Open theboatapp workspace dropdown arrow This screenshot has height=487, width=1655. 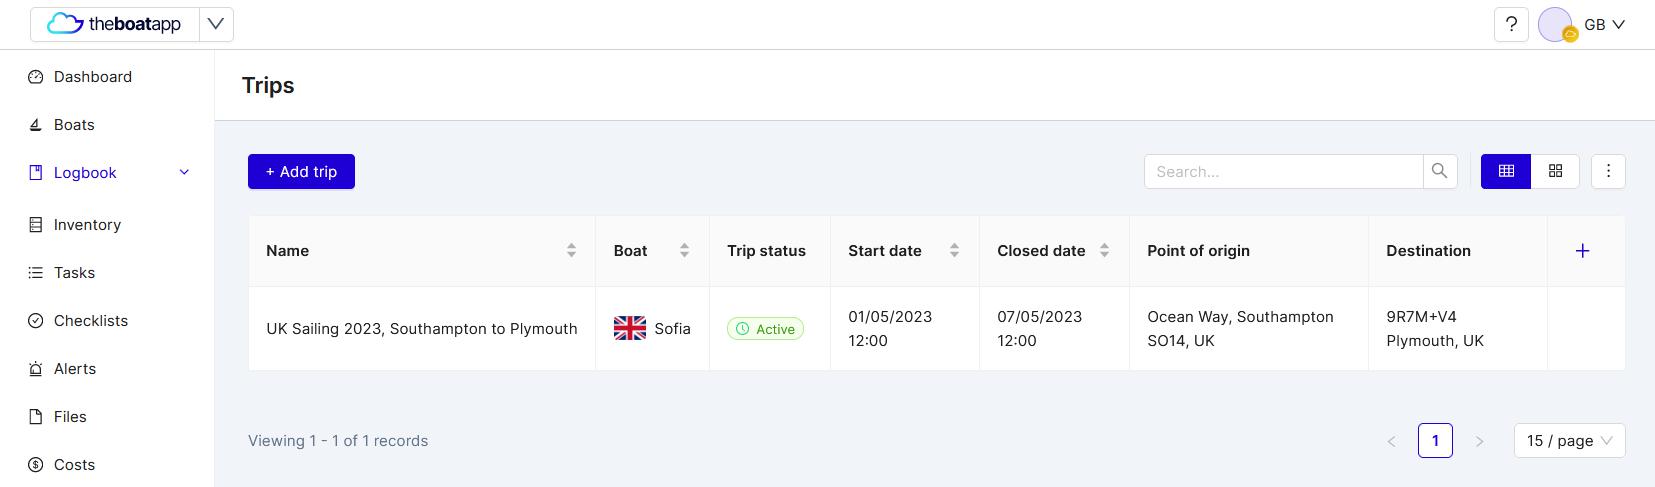tap(216, 24)
